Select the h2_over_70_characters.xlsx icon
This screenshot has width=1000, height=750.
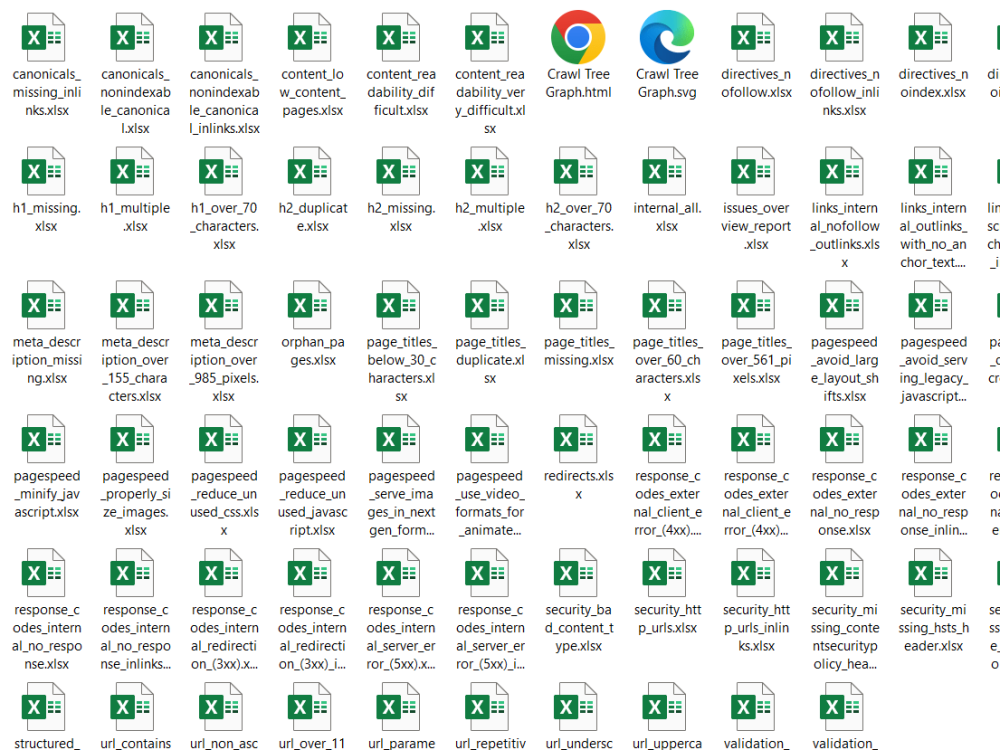576,172
